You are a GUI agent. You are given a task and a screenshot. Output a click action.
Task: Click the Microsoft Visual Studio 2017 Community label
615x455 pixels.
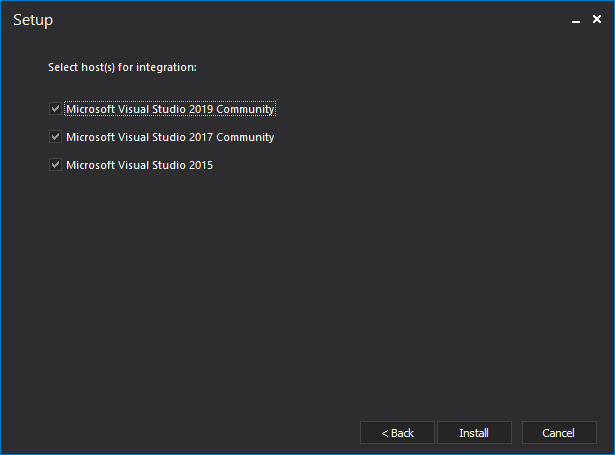170,137
